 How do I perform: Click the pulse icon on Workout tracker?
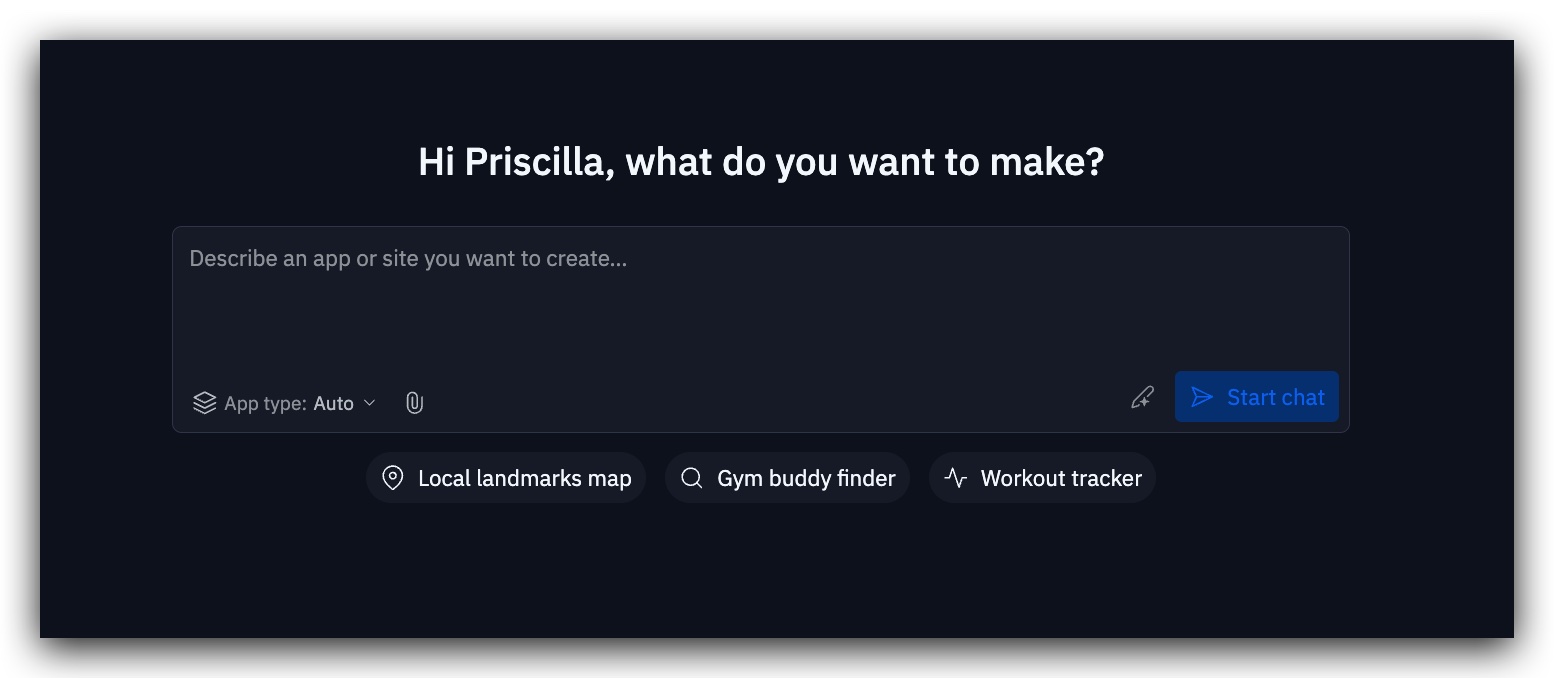956,478
